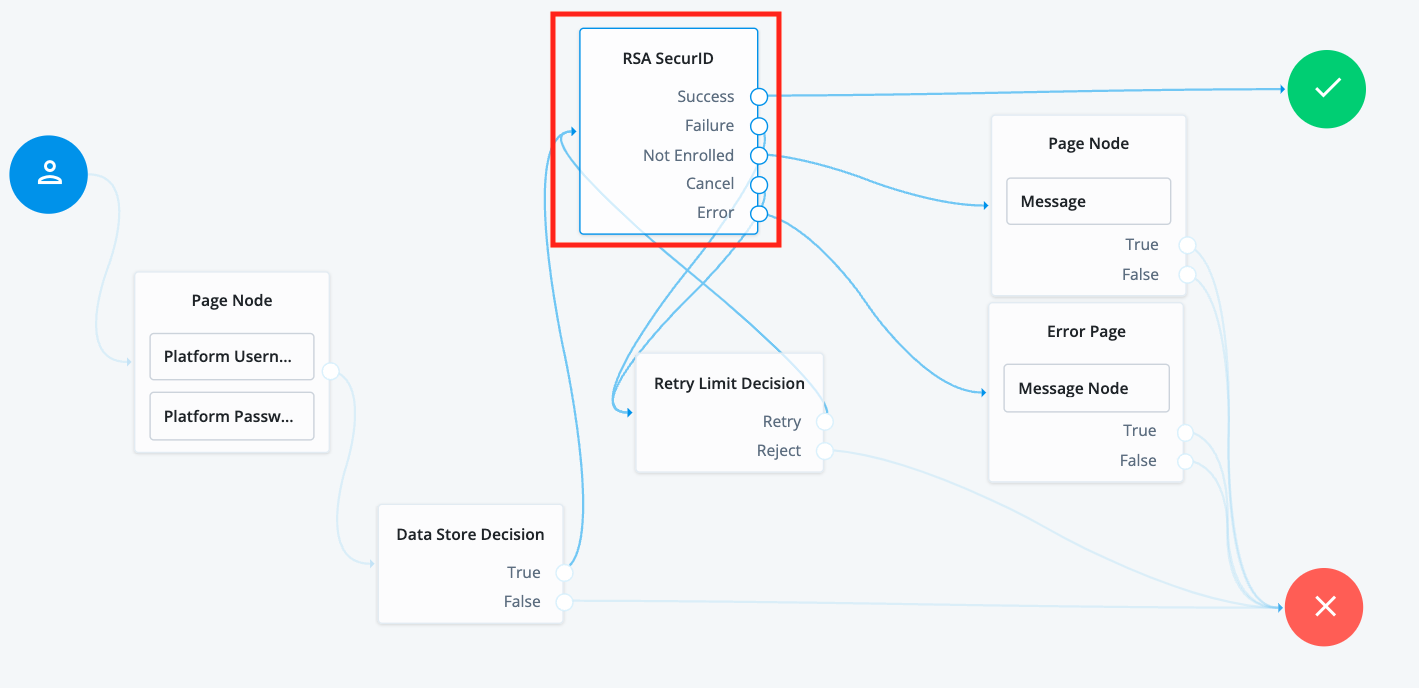The image size is (1419, 688).
Task: Click the RSA SecurID Failure outcome connector
Action: coord(759,126)
